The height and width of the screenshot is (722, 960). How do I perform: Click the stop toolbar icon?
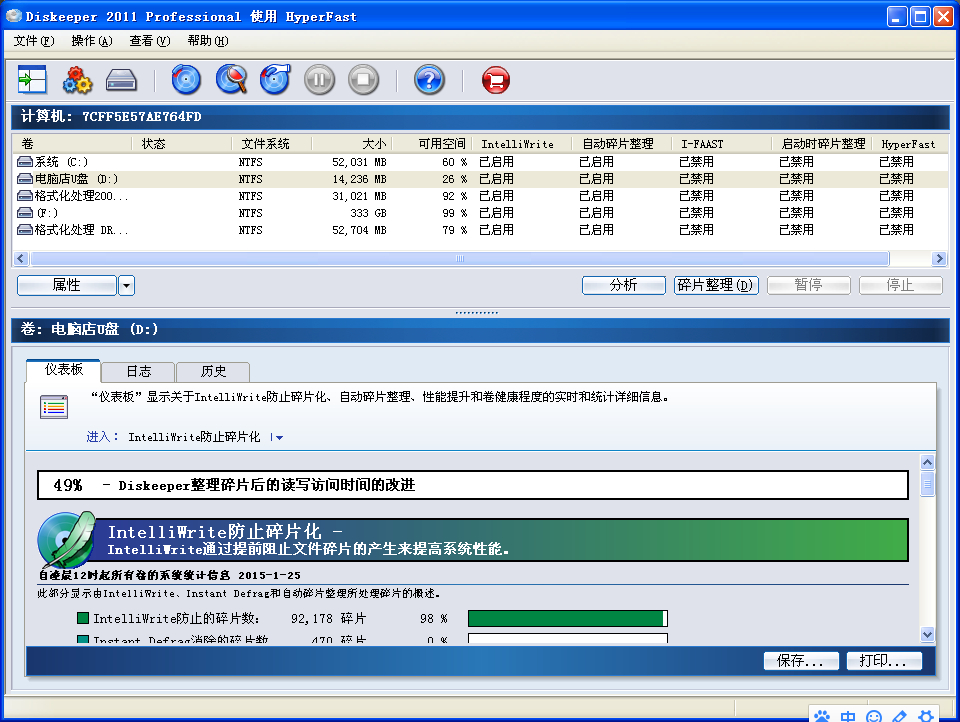coord(364,80)
